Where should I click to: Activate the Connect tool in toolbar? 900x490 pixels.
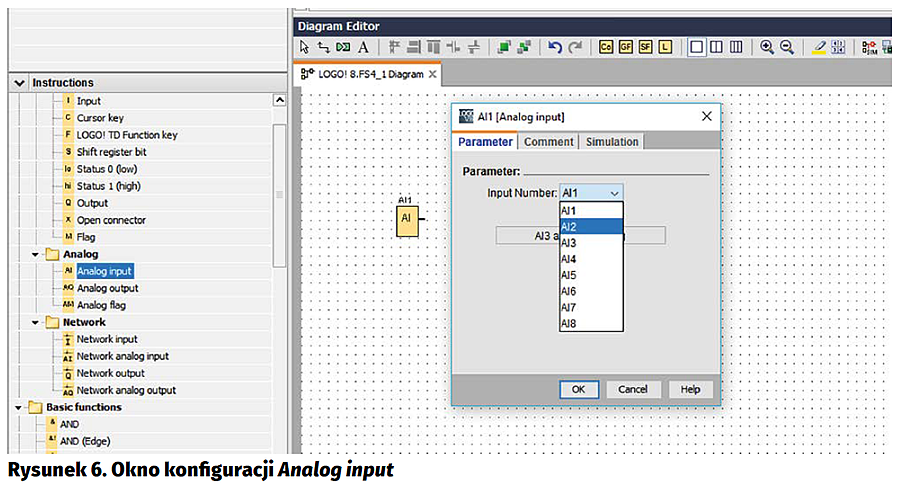click(x=323, y=47)
